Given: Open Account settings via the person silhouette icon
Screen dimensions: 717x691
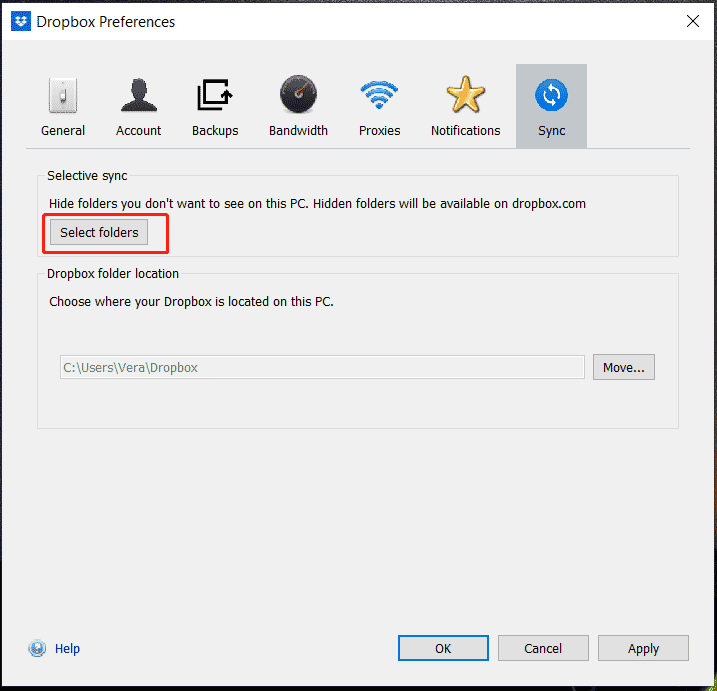Looking at the screenshot, I should click(x=138, y=96).
